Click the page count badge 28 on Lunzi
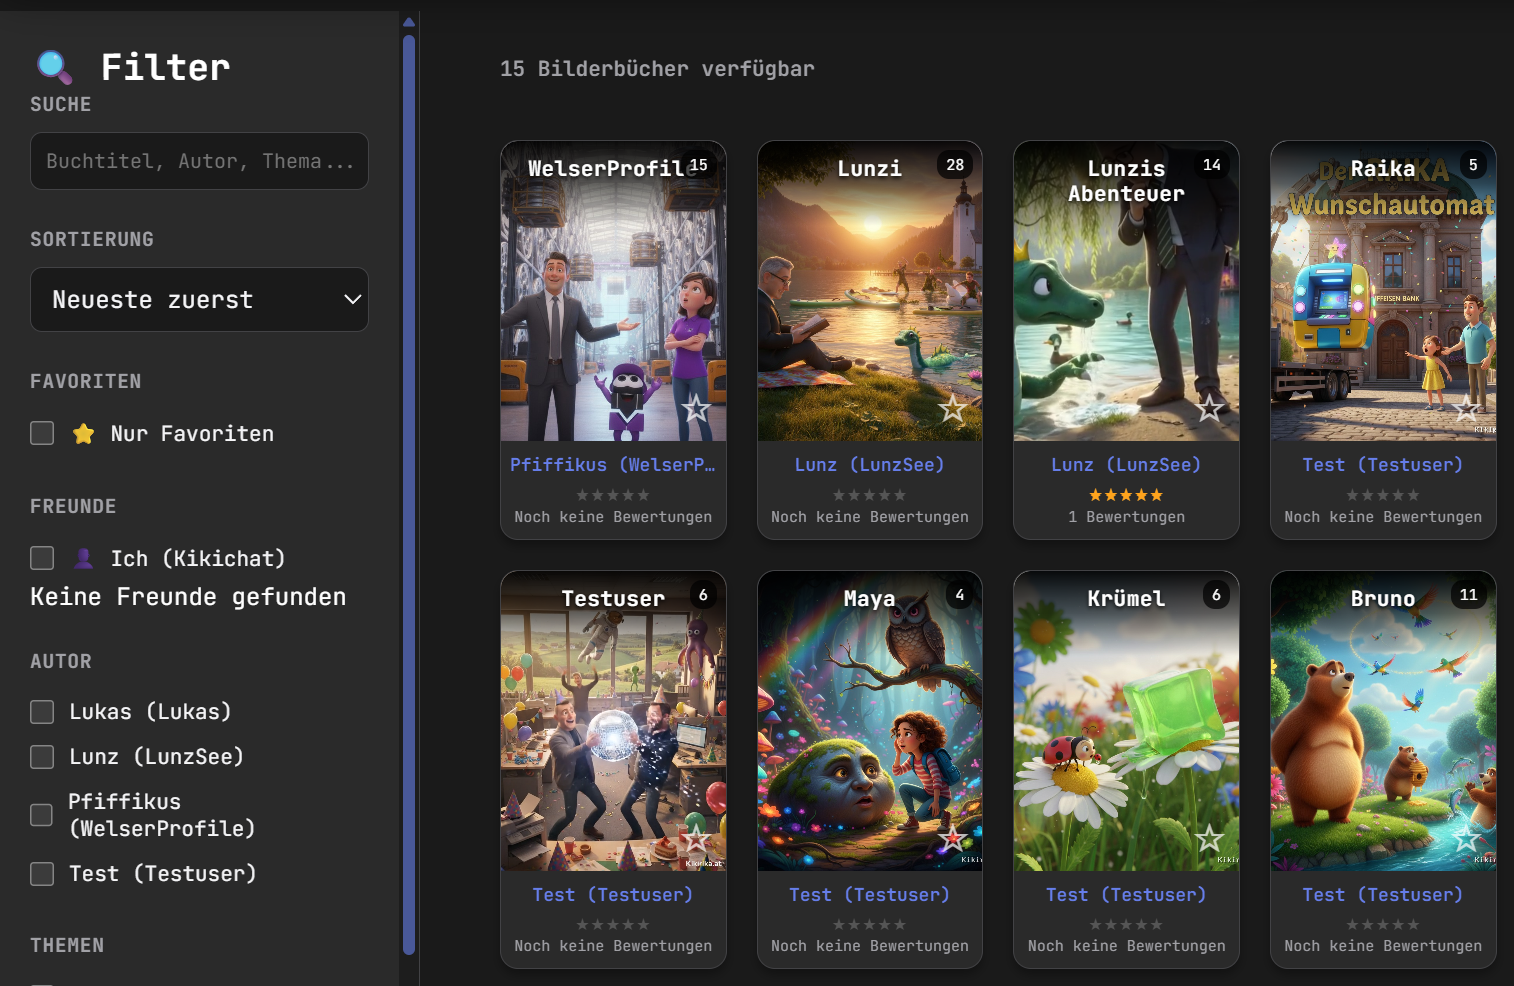 955,165
